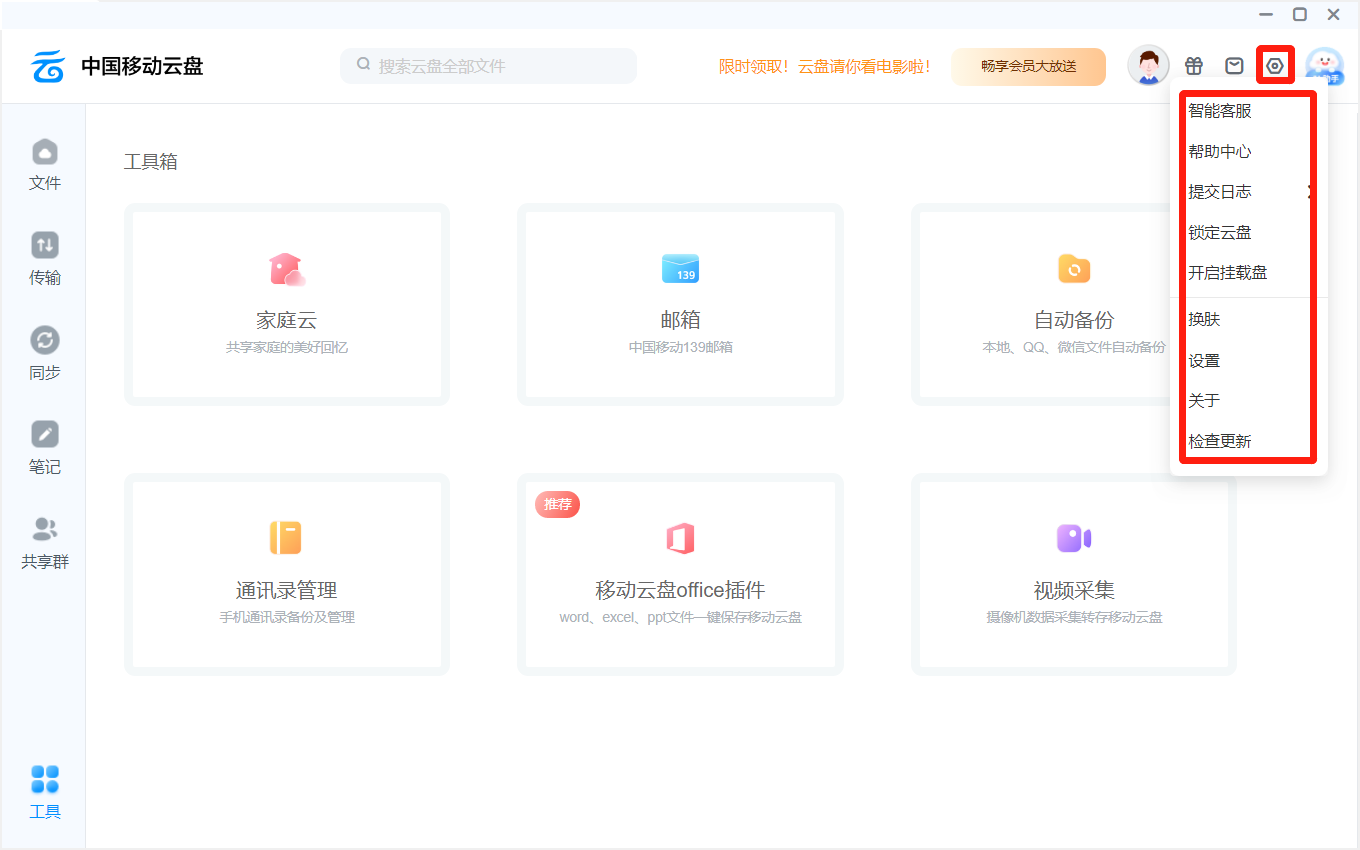Click the search magnifier icon

[364, 65]
